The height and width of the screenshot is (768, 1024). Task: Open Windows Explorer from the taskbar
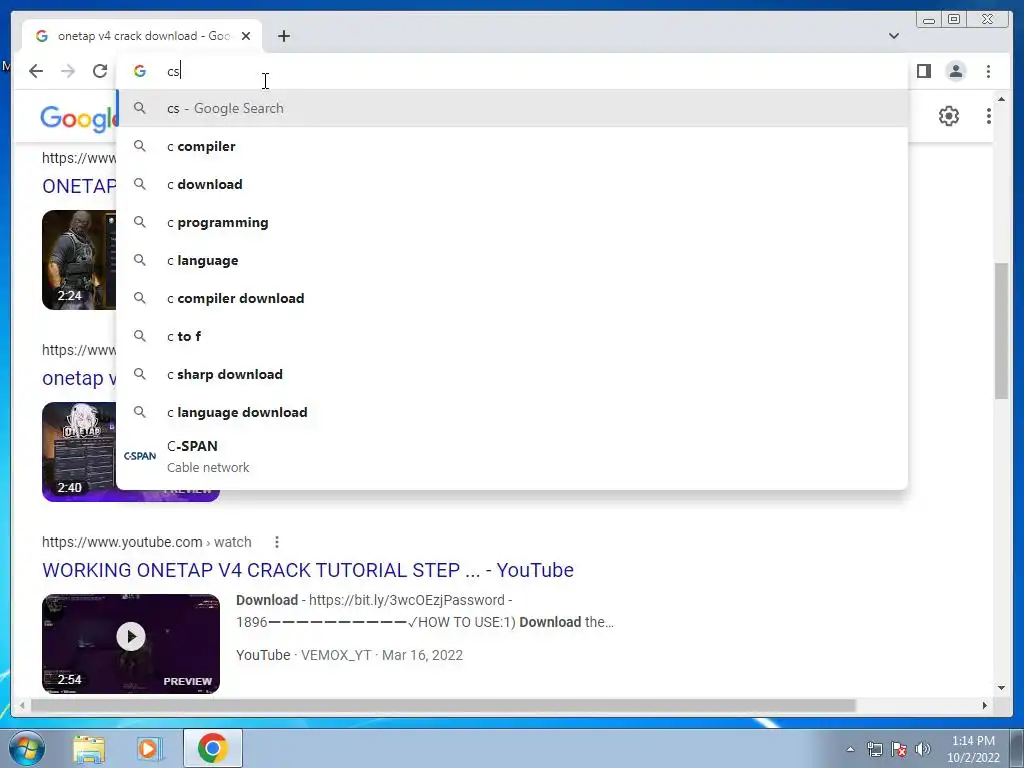89,749
